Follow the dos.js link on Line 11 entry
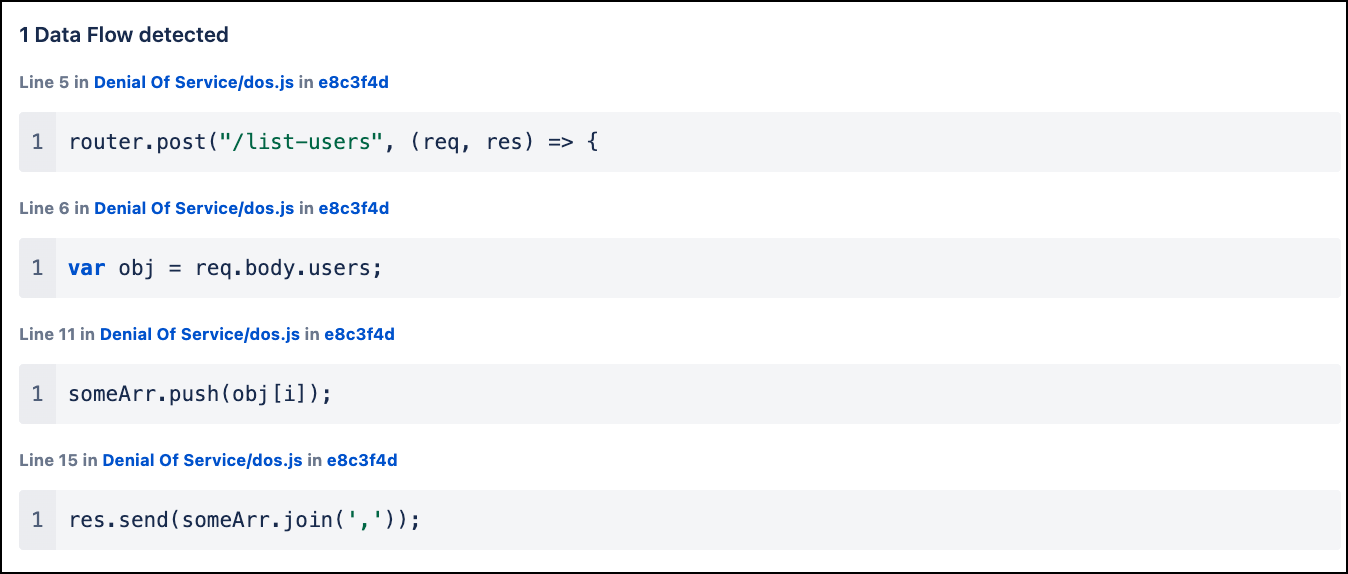Image resolution: width=1348 pixels, height=574 pixels. [200, 334]
